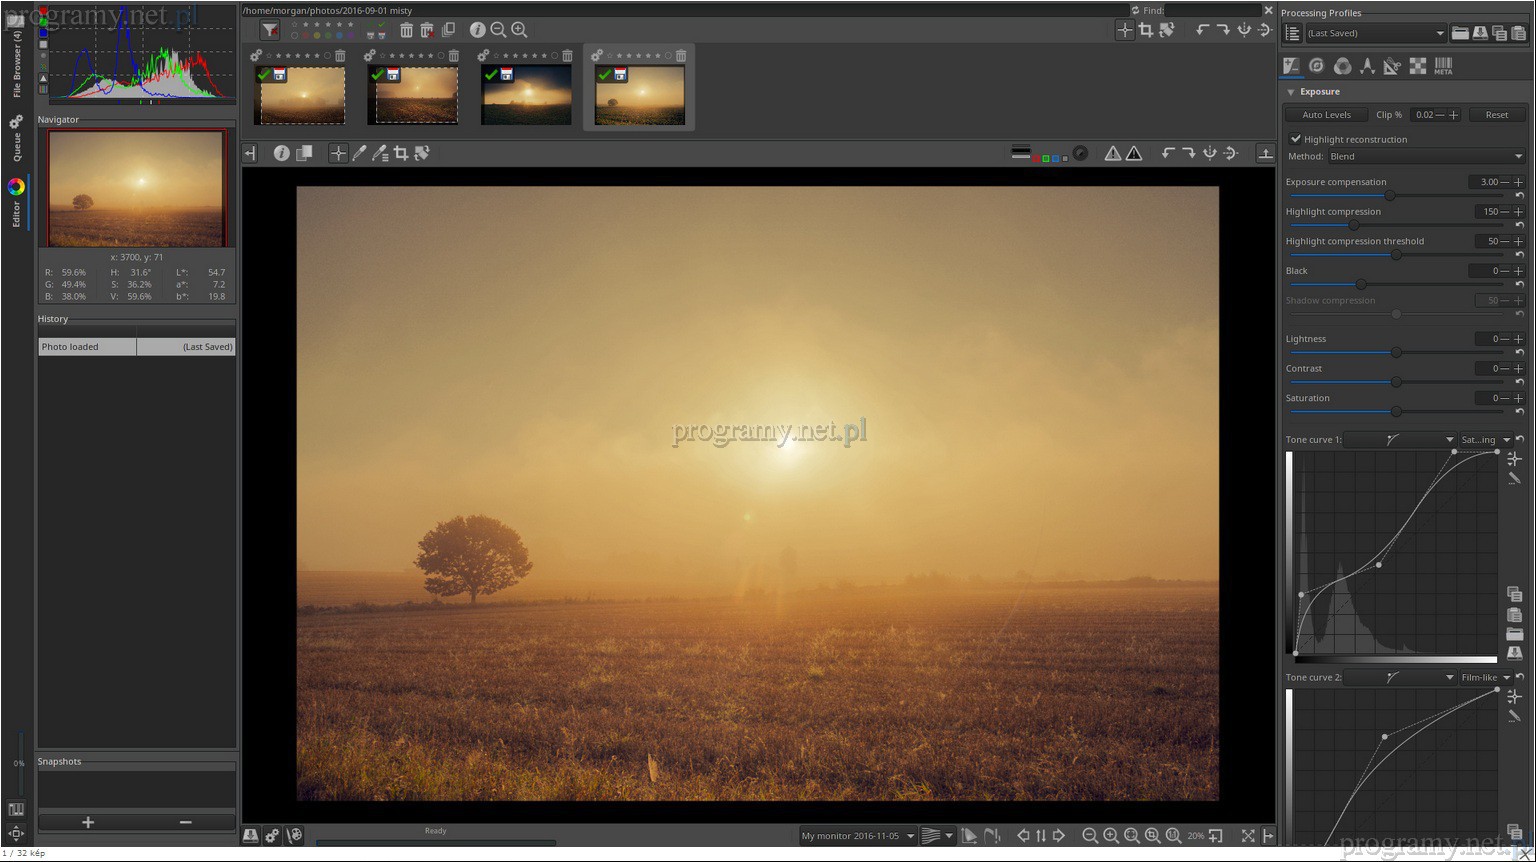The image size is (1536, 862).
Task: Open the Last Saved profile dropdown
Action: (x=1376, y=33)
